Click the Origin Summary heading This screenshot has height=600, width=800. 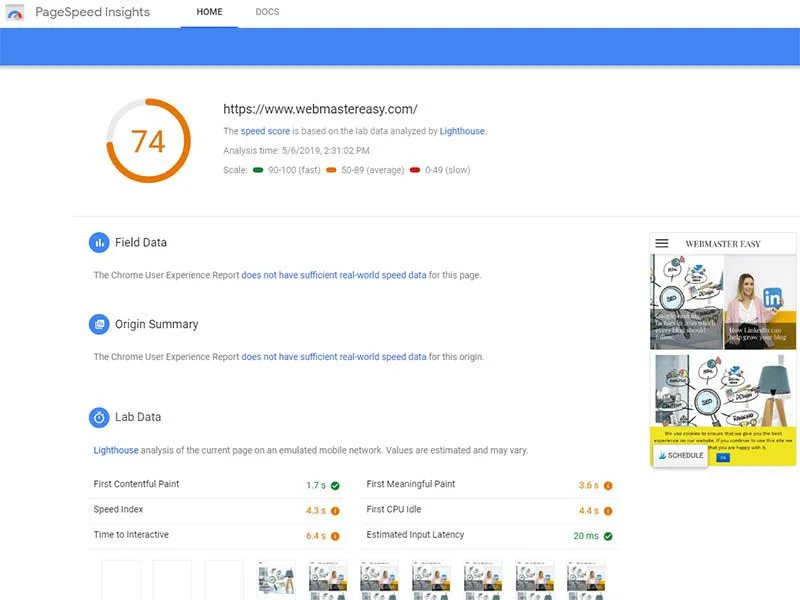[157, 324]
